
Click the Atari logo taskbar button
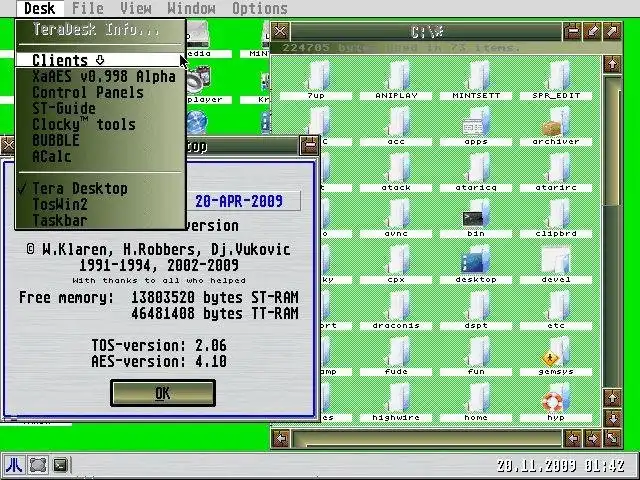coord(14,465)
